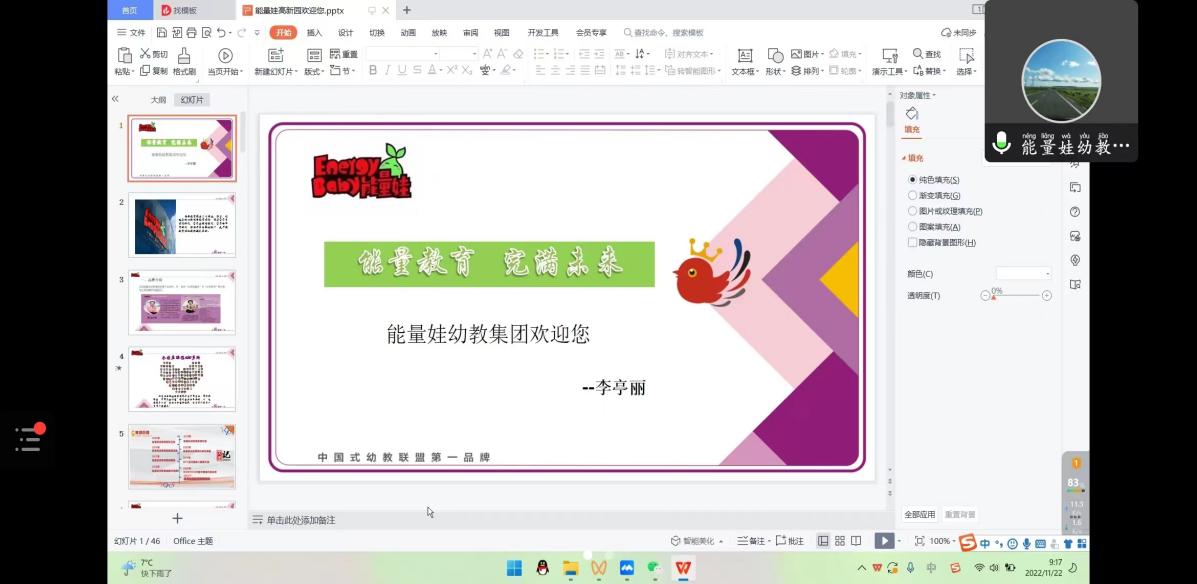Switch to the 大纲 outline tab

point(158,100)
